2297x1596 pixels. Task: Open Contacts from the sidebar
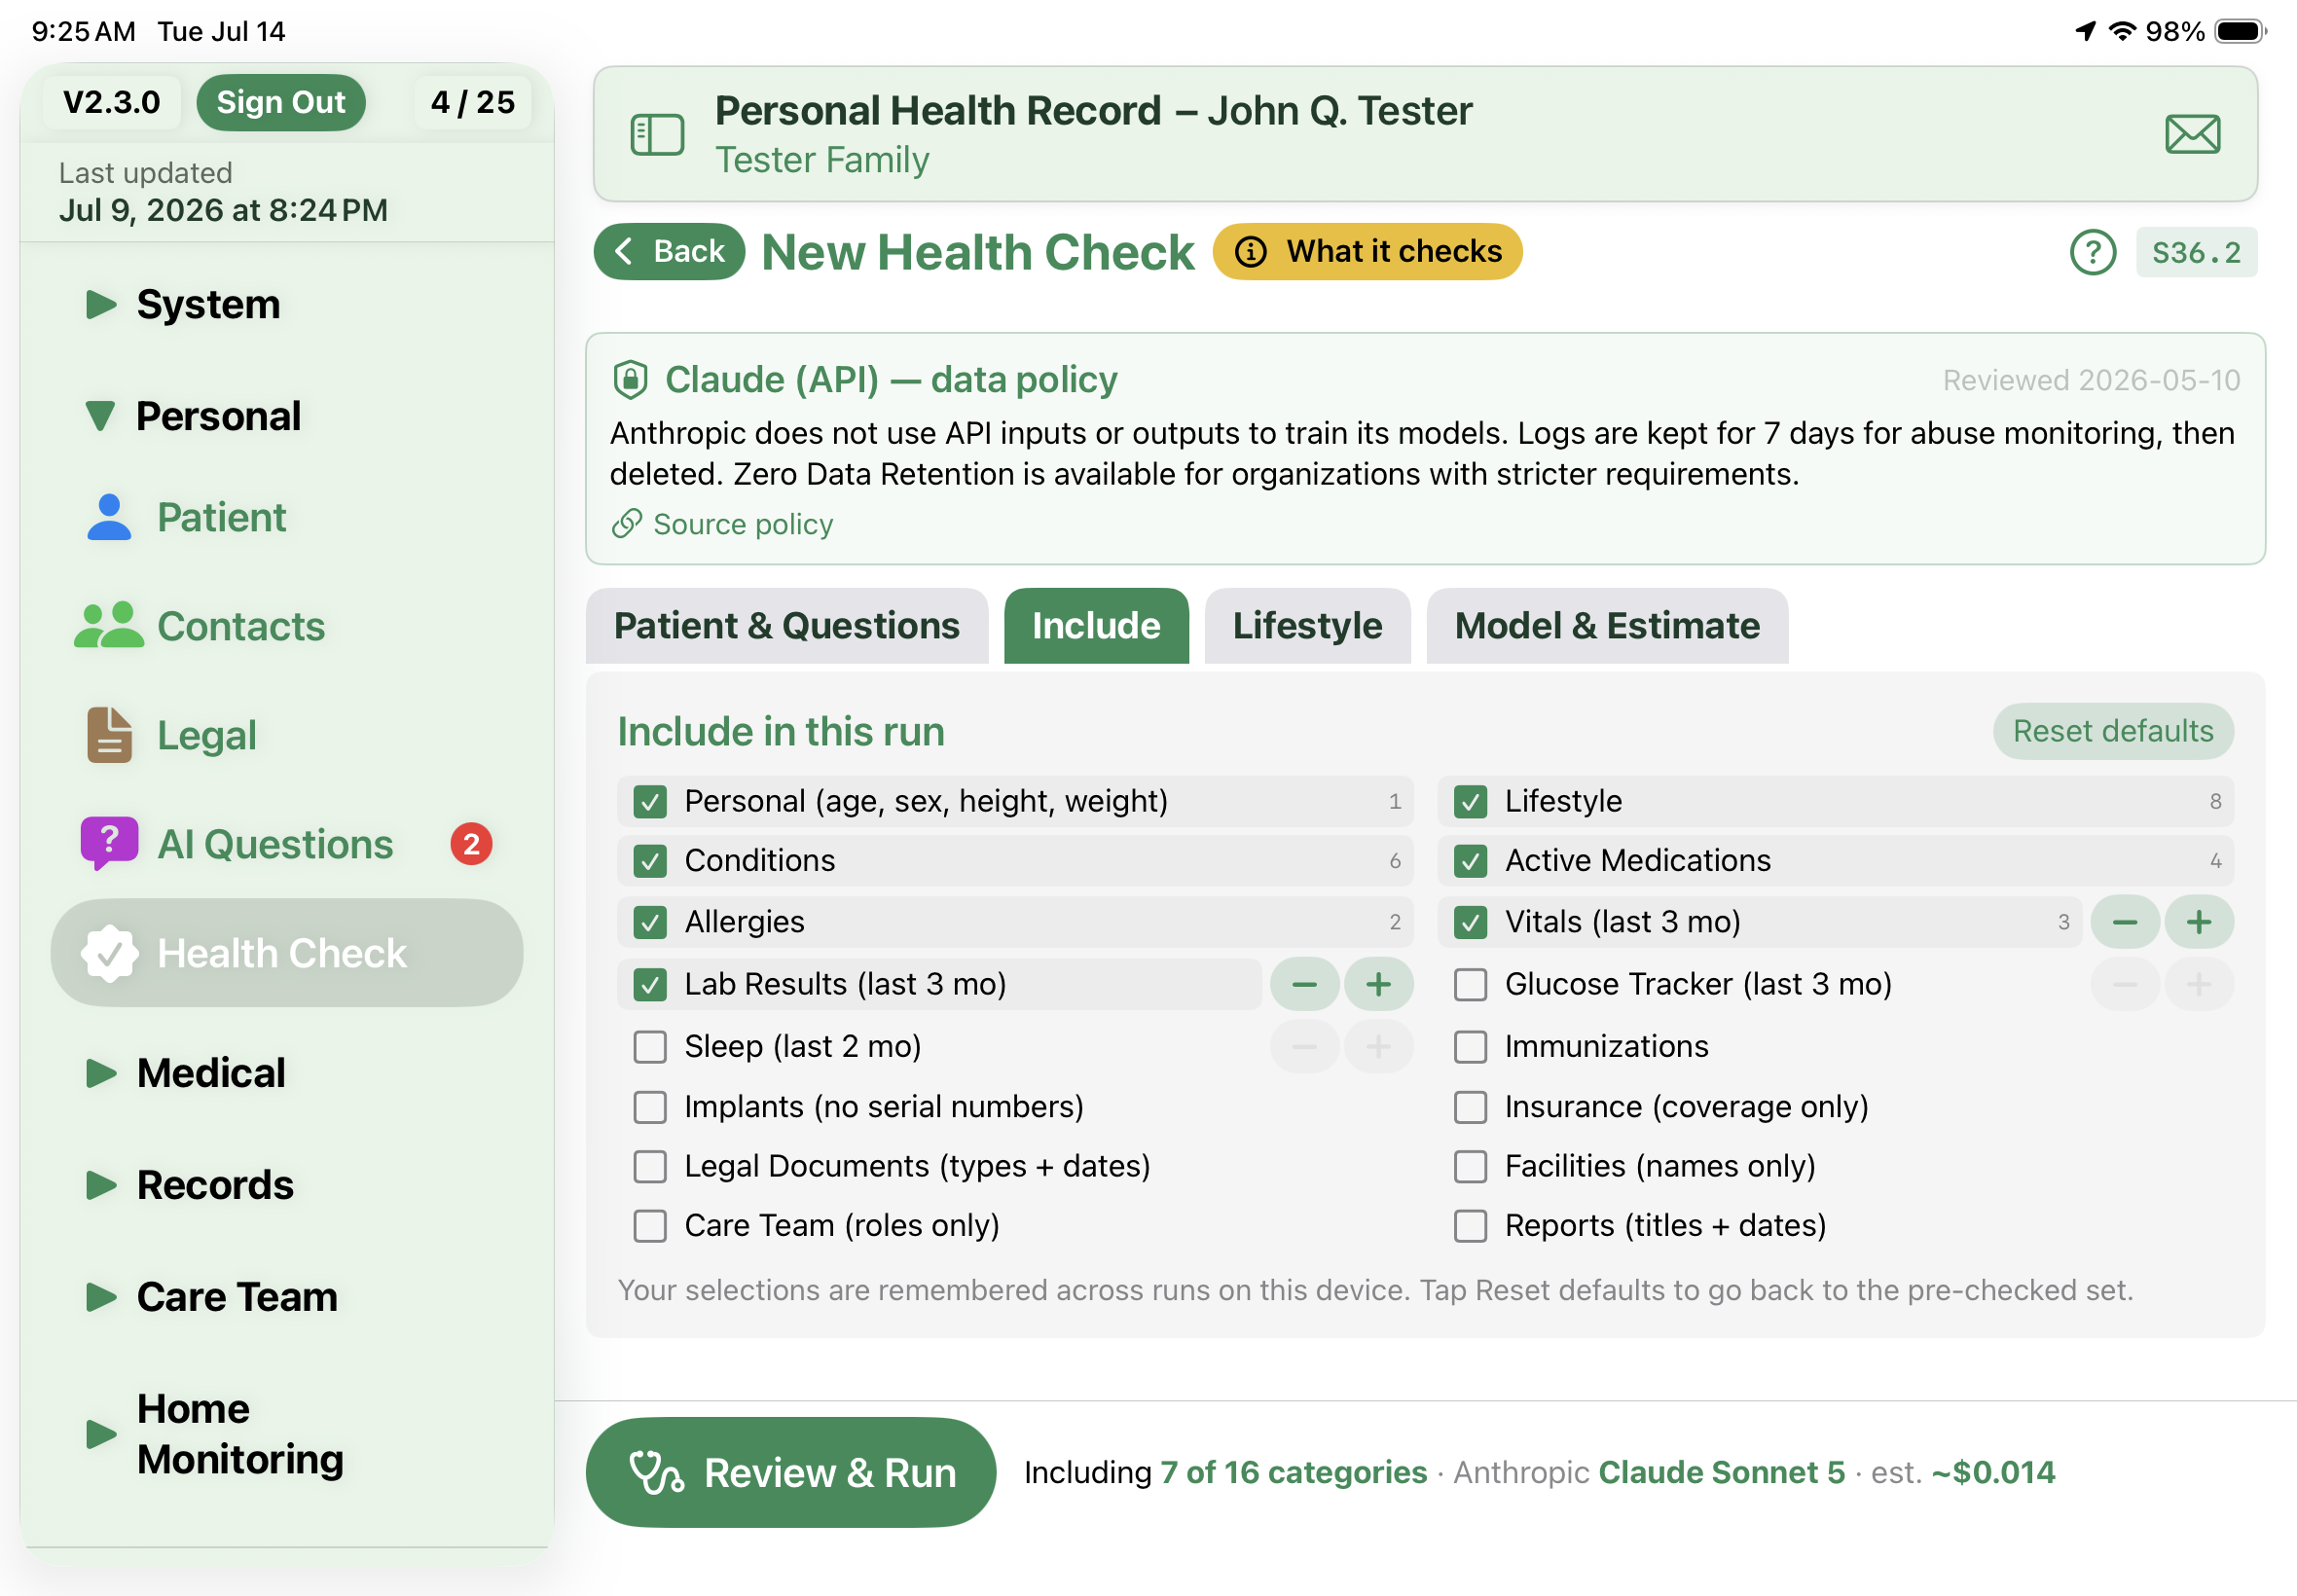[x=200, y=626]
